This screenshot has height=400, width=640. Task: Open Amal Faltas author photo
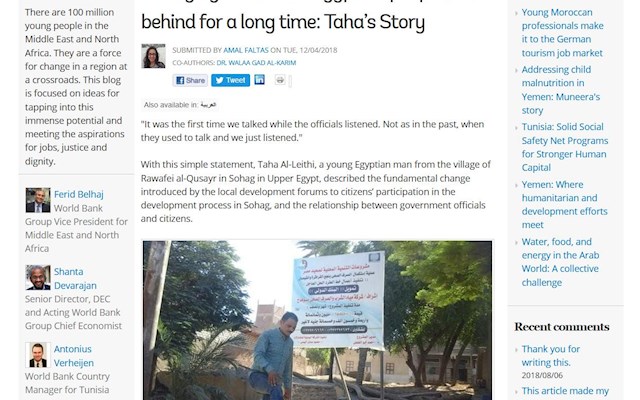tap(153, 56)
